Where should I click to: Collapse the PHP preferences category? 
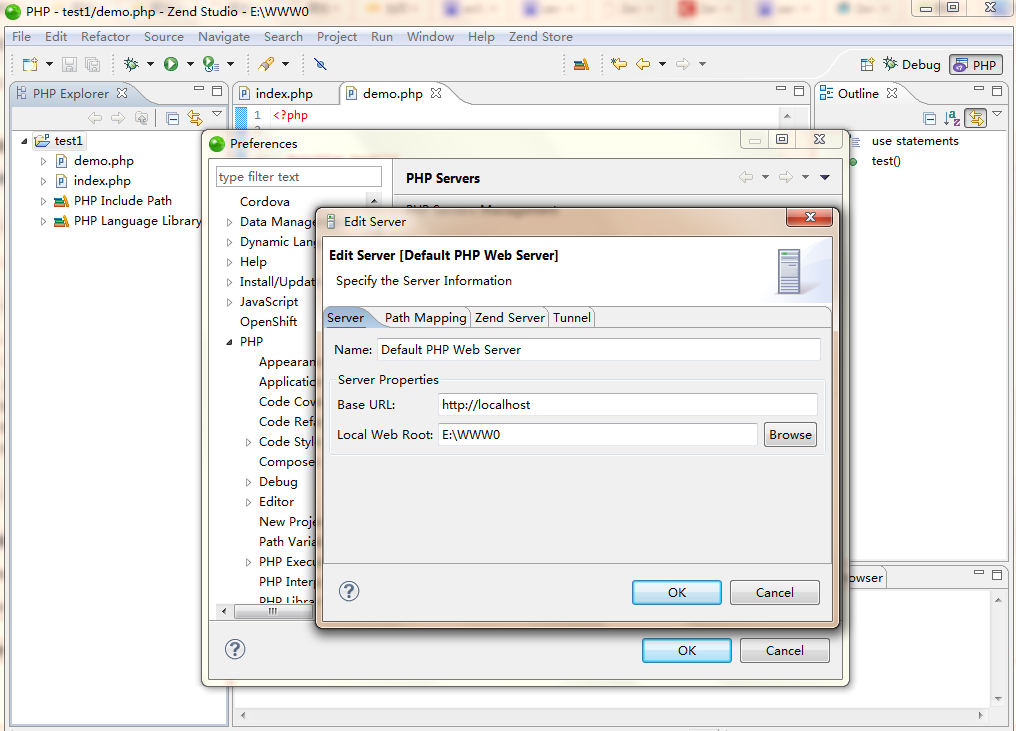(x=229, y=342)
